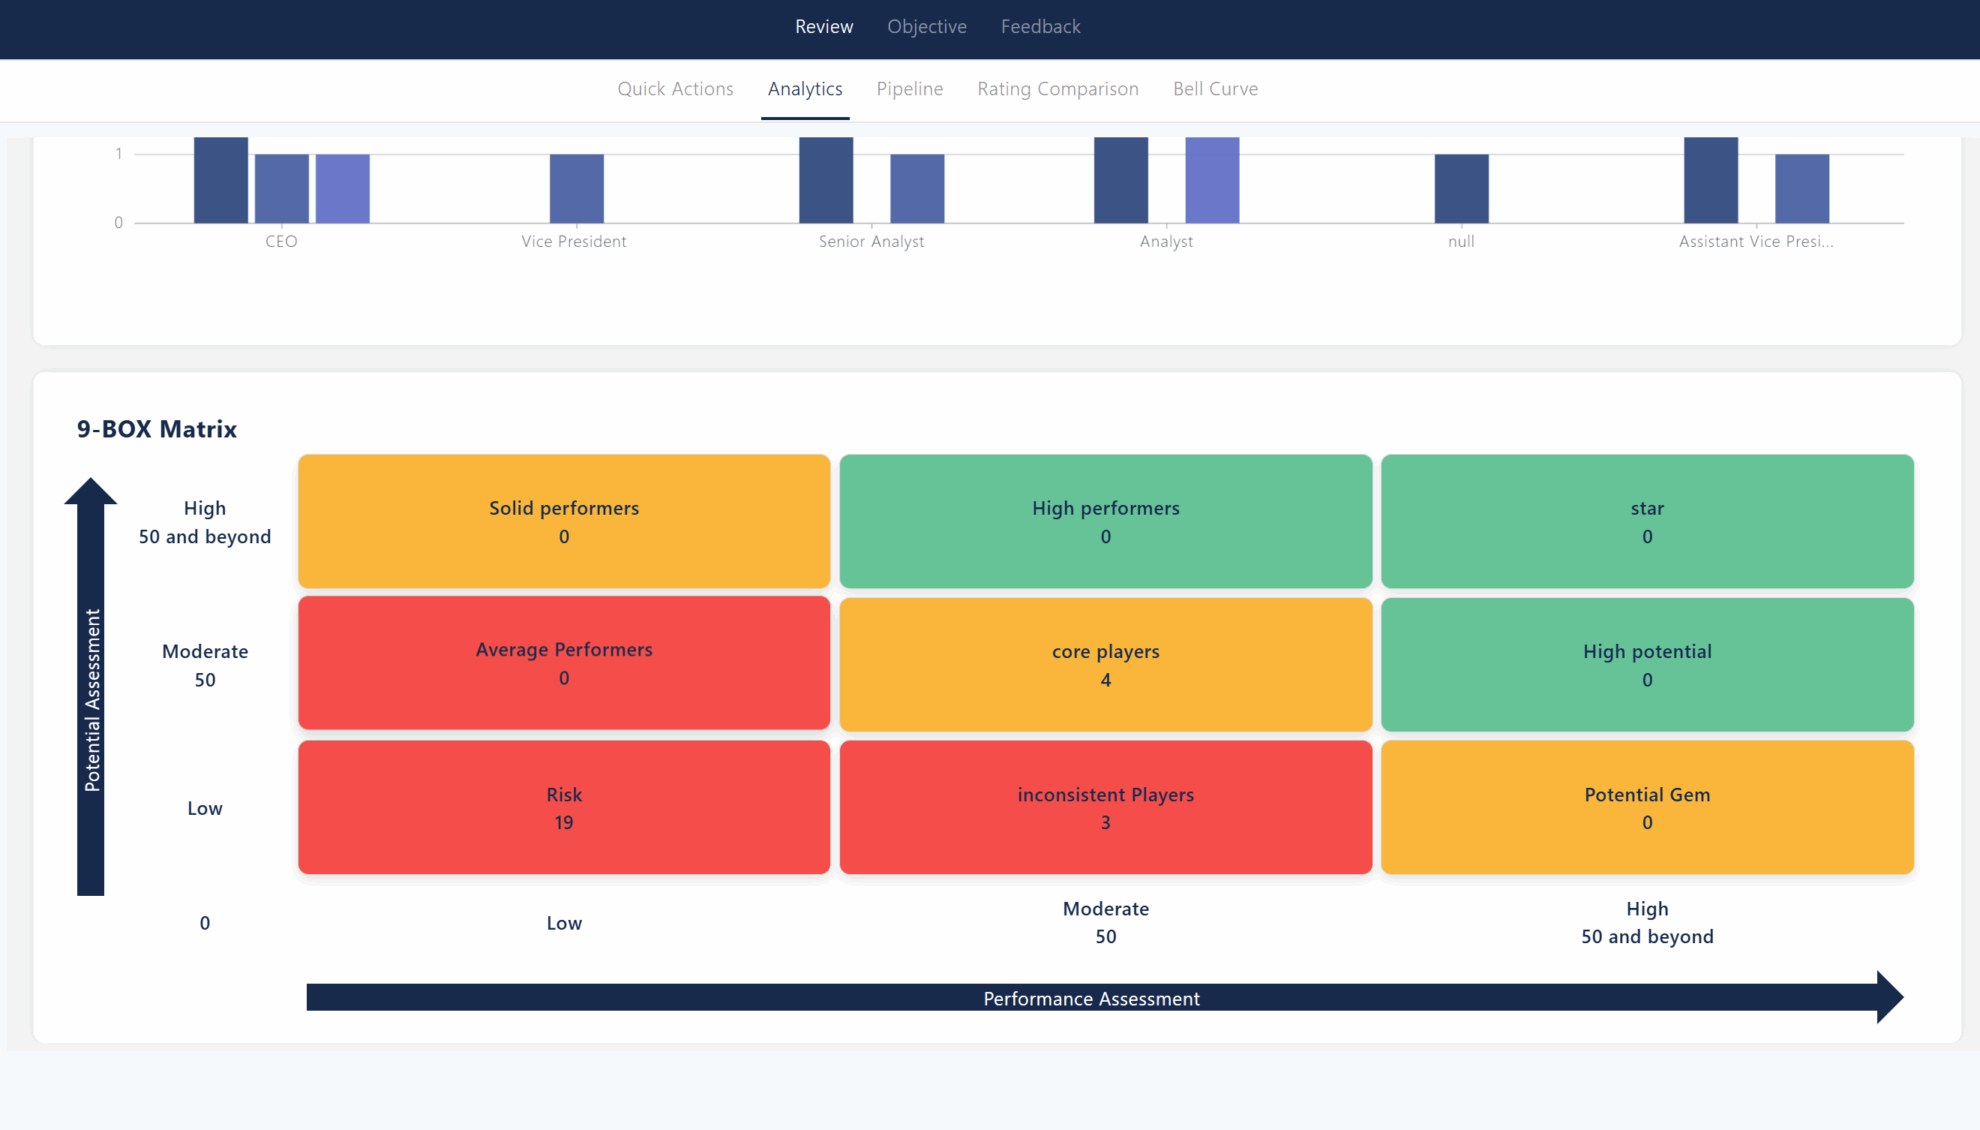Click the Solid performers box
Screen dimensions: 1980x1130
coord(563,521)
